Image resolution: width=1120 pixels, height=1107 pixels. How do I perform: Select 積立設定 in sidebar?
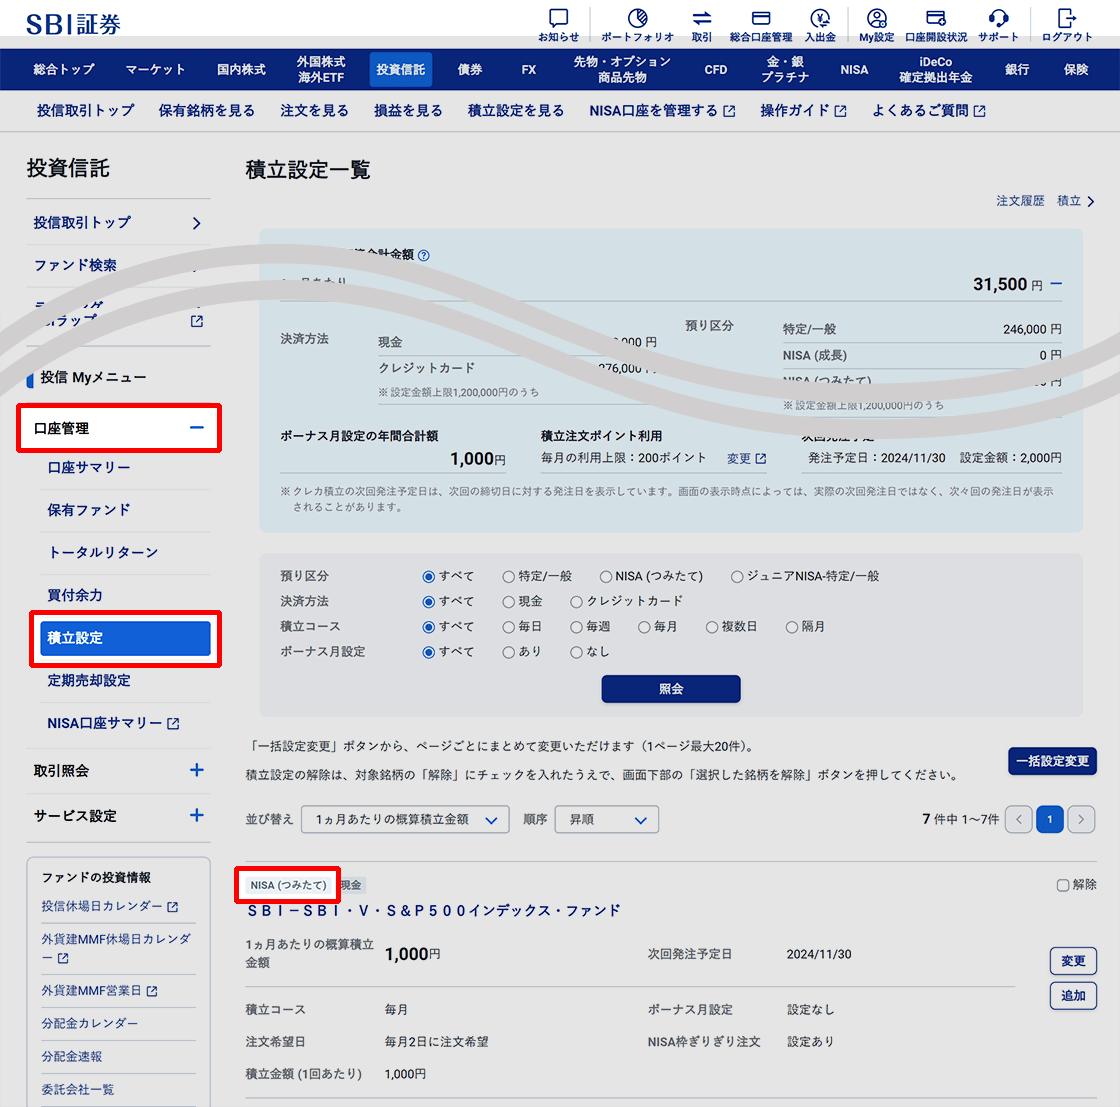point(125,638)
